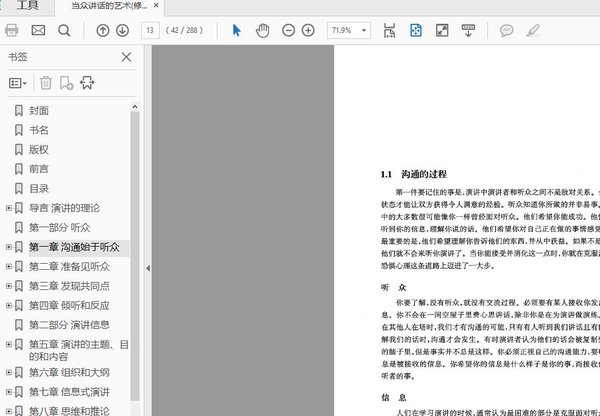Image resolution: width=600 pixels, height=416 pixels.
Task: Open the 导言 演讲的理论 bookmark
Action: click(x=64, y=208)
